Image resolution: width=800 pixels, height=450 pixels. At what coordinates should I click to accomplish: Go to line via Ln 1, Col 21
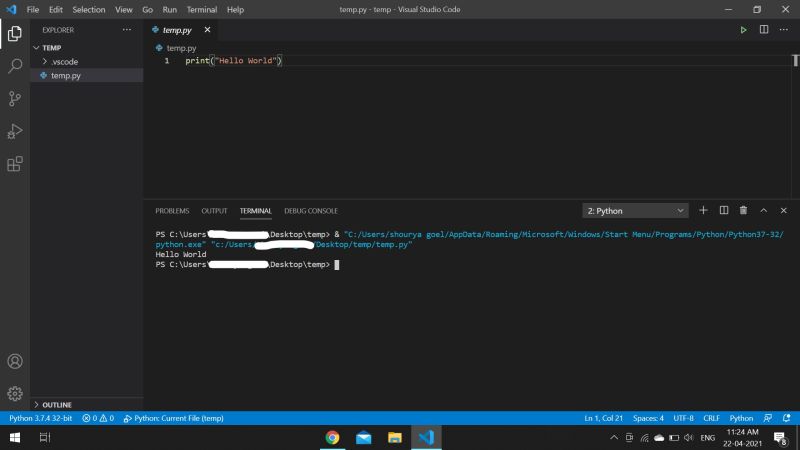[604, 418]
